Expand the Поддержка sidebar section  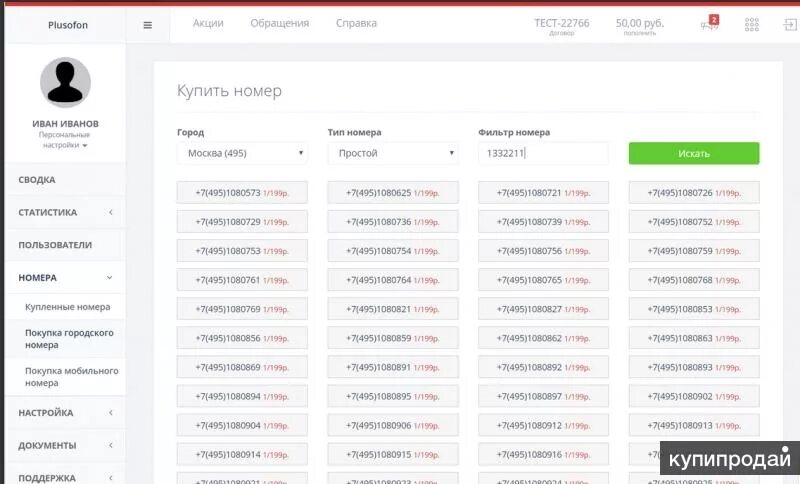pos(65,476)
